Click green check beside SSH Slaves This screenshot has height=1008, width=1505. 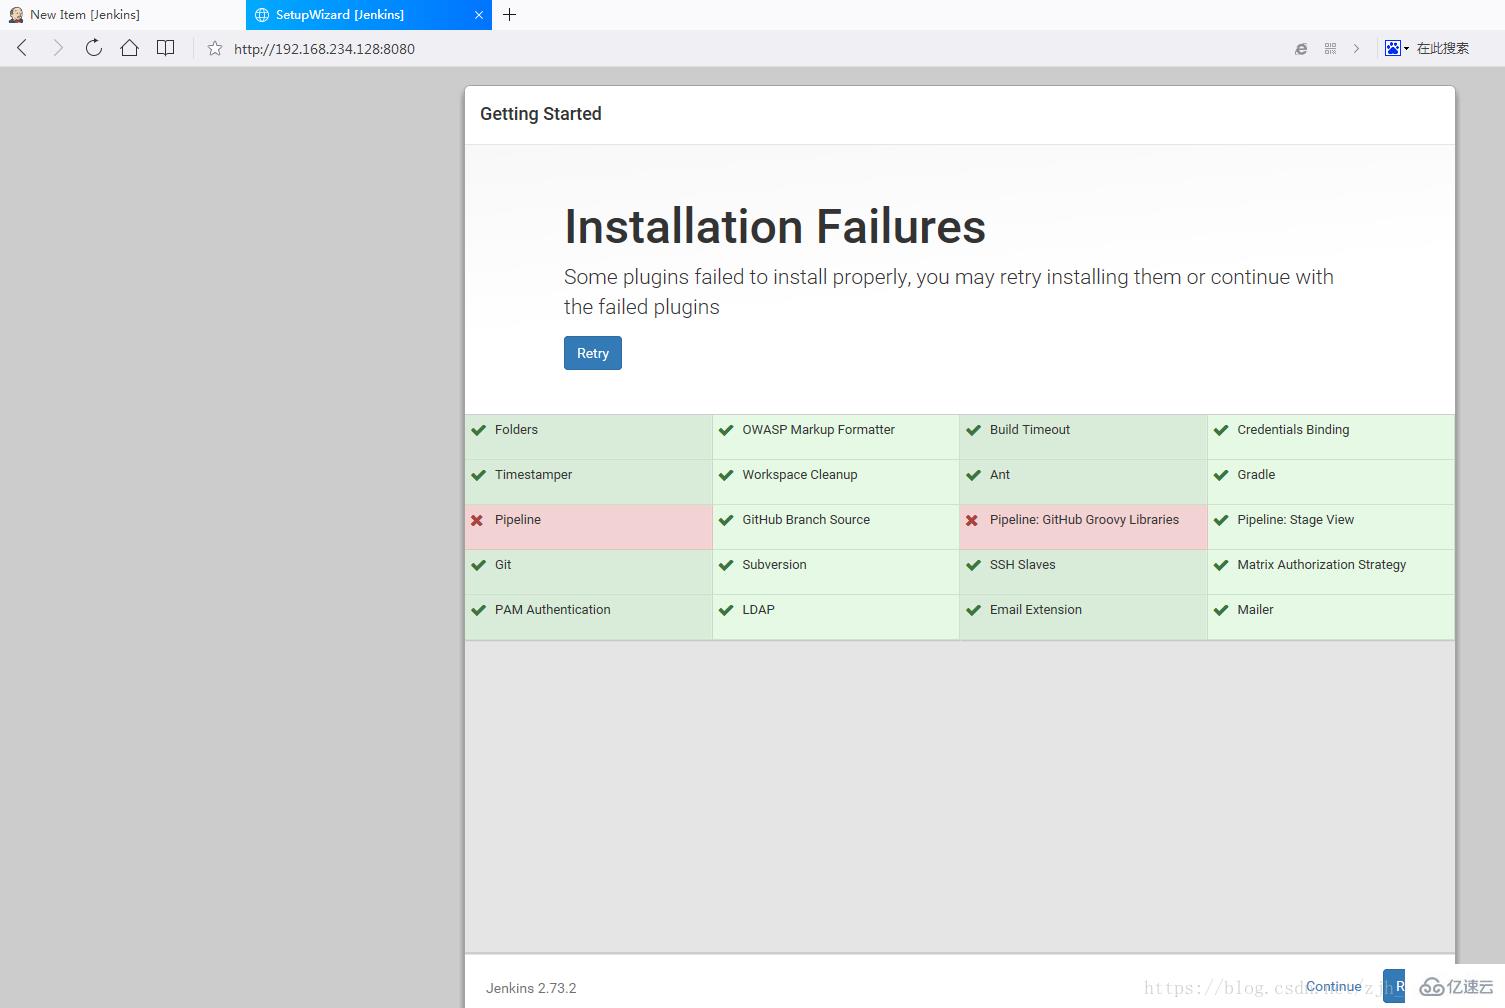pos(973,565)
